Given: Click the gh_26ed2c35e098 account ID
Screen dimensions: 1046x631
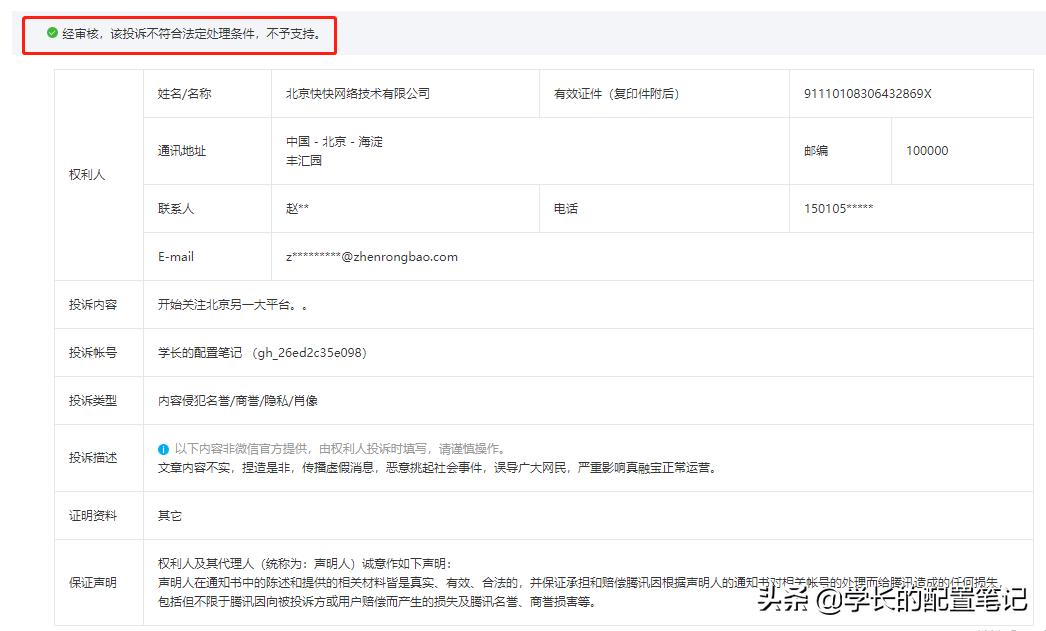Looking at the screenshot, I should [307, 352].
